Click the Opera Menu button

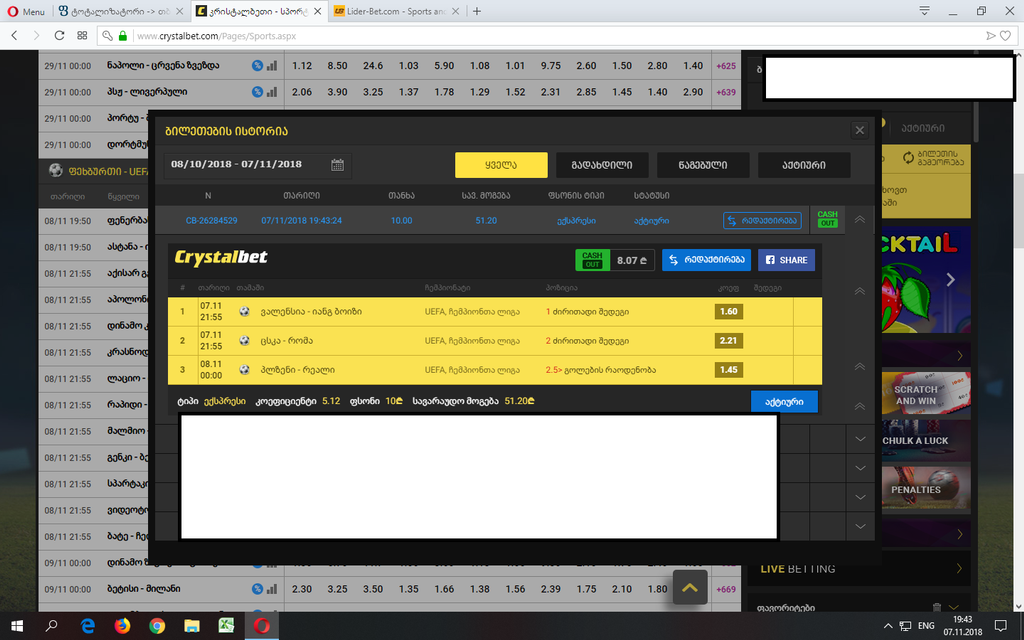tap(26, 11)
